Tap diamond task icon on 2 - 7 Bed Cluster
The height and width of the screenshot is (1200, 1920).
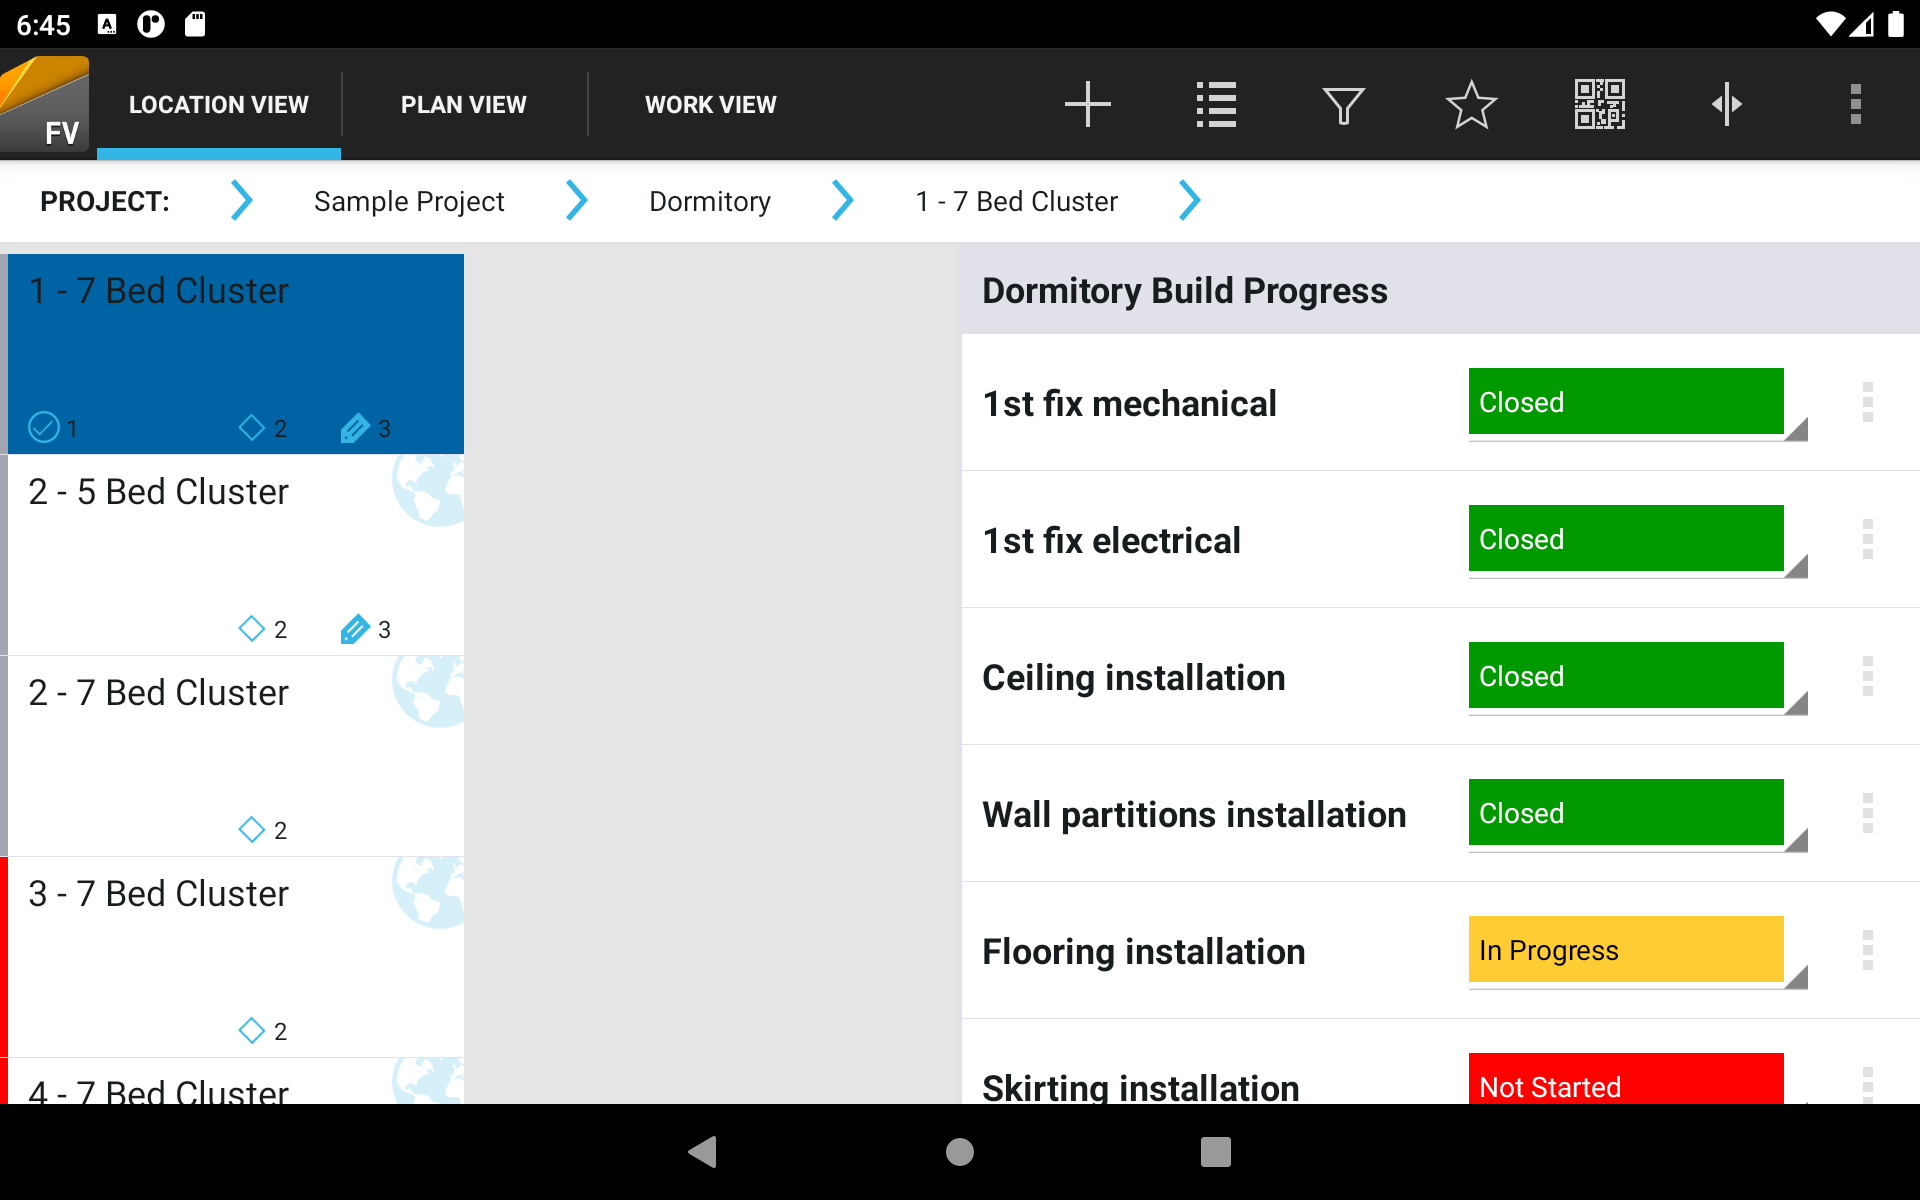click(252, 830)
